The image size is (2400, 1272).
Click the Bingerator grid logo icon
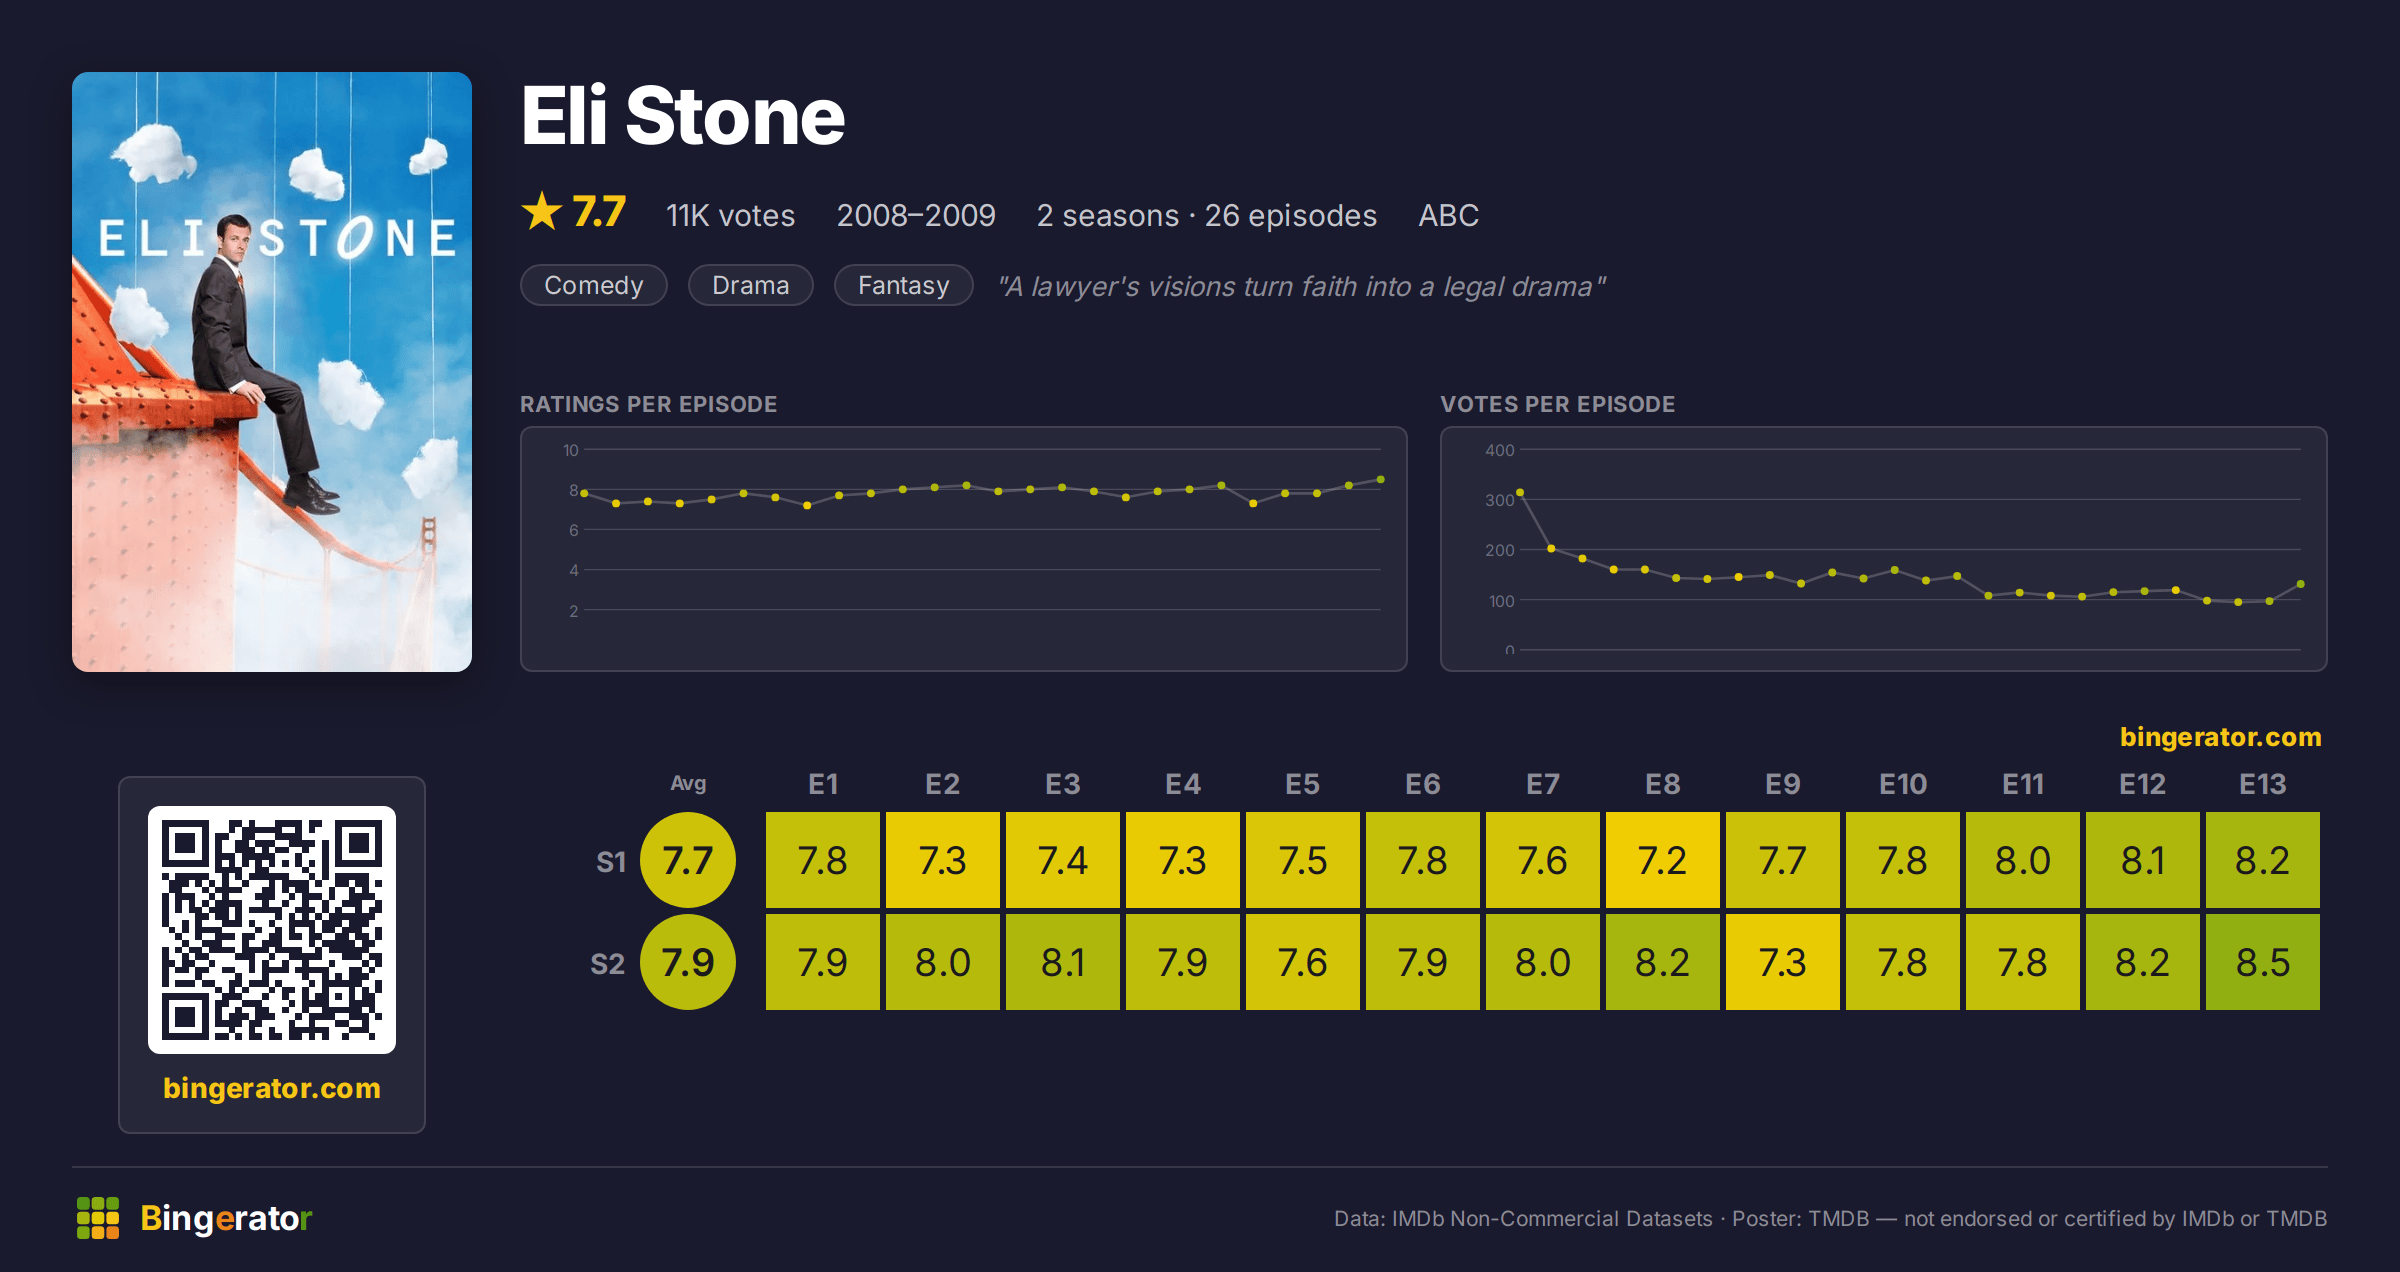98,1218
